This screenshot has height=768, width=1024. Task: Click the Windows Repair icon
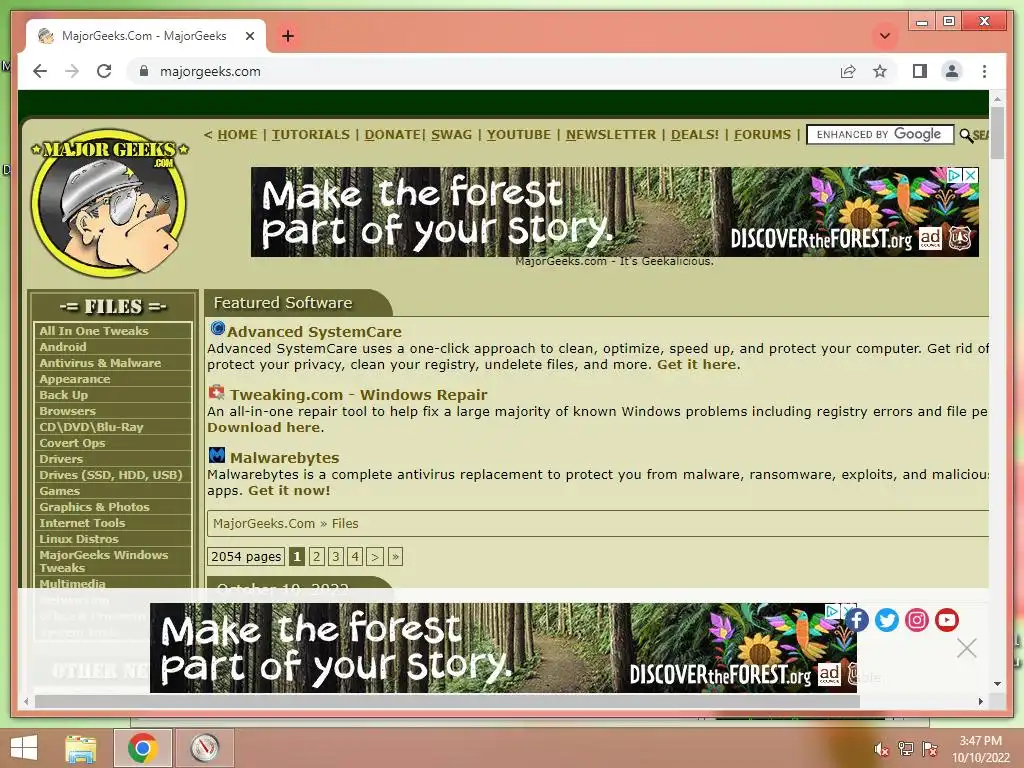pos(216,392)
